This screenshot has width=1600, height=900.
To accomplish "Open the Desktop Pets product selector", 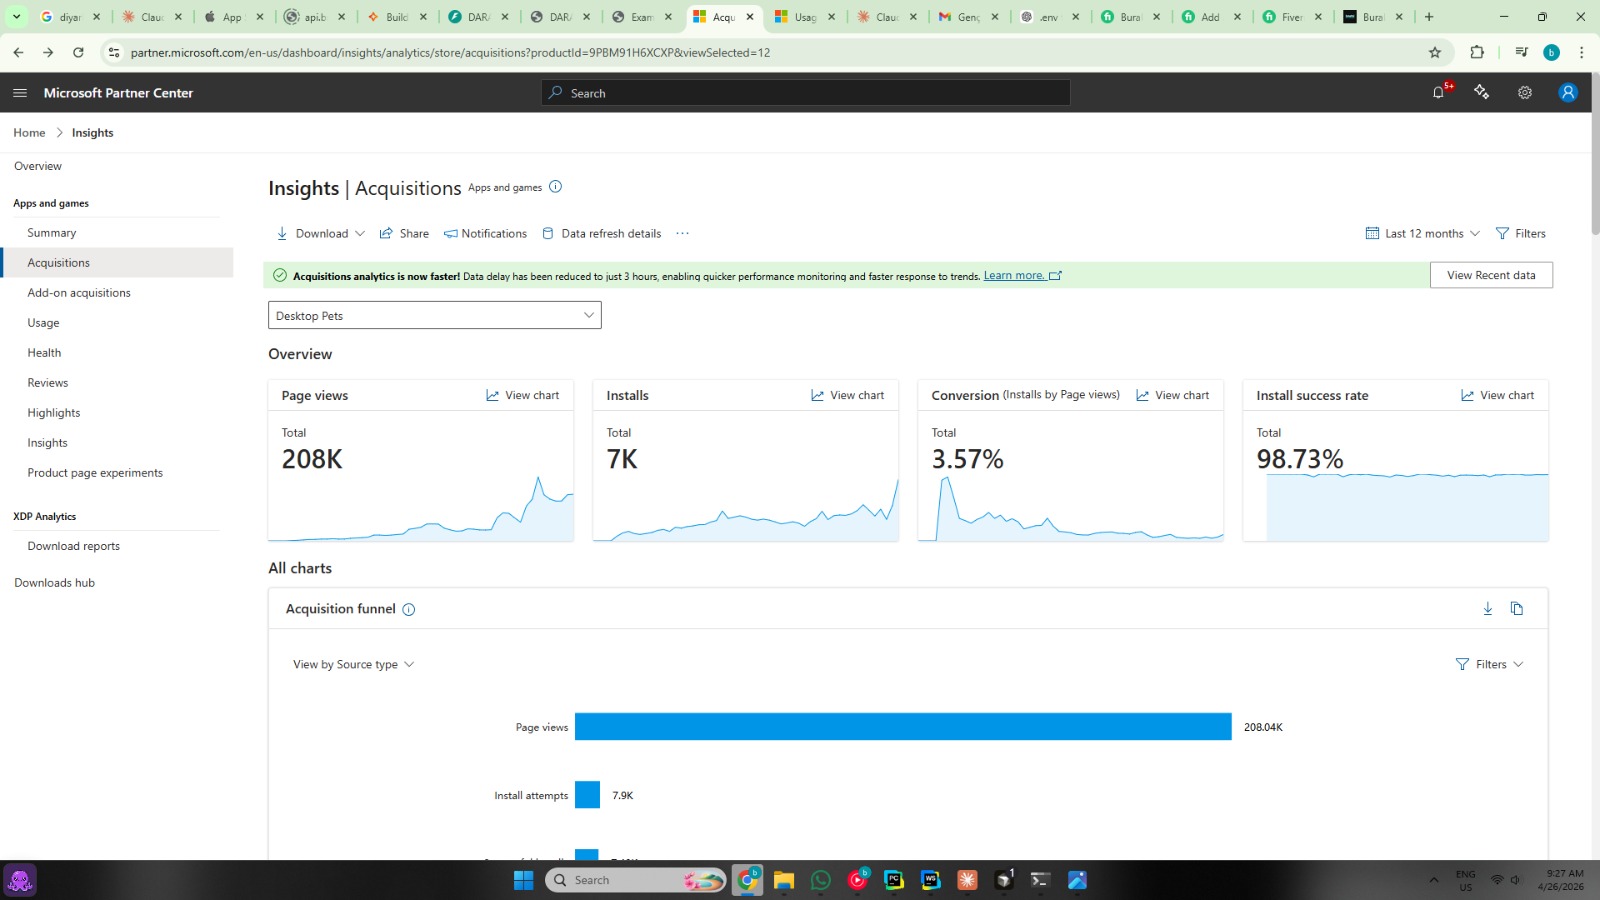I will [x=435, y=316].
